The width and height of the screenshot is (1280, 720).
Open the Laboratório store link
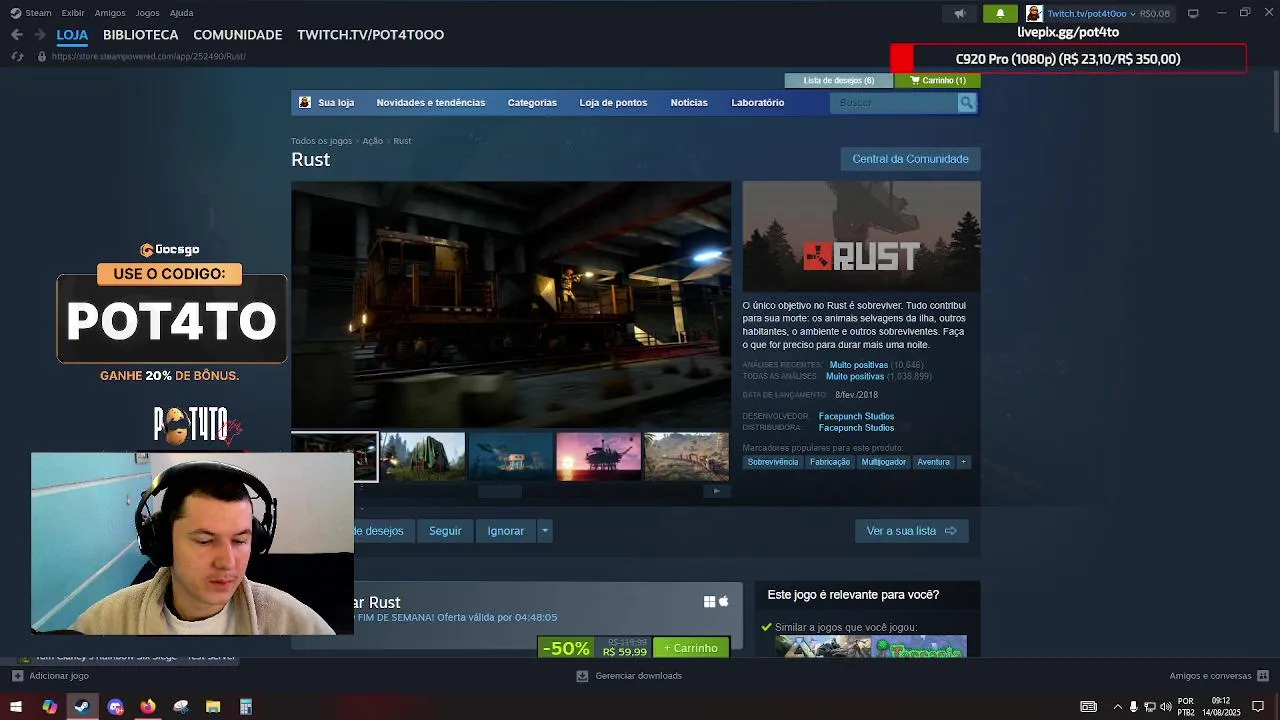point(758,102)
